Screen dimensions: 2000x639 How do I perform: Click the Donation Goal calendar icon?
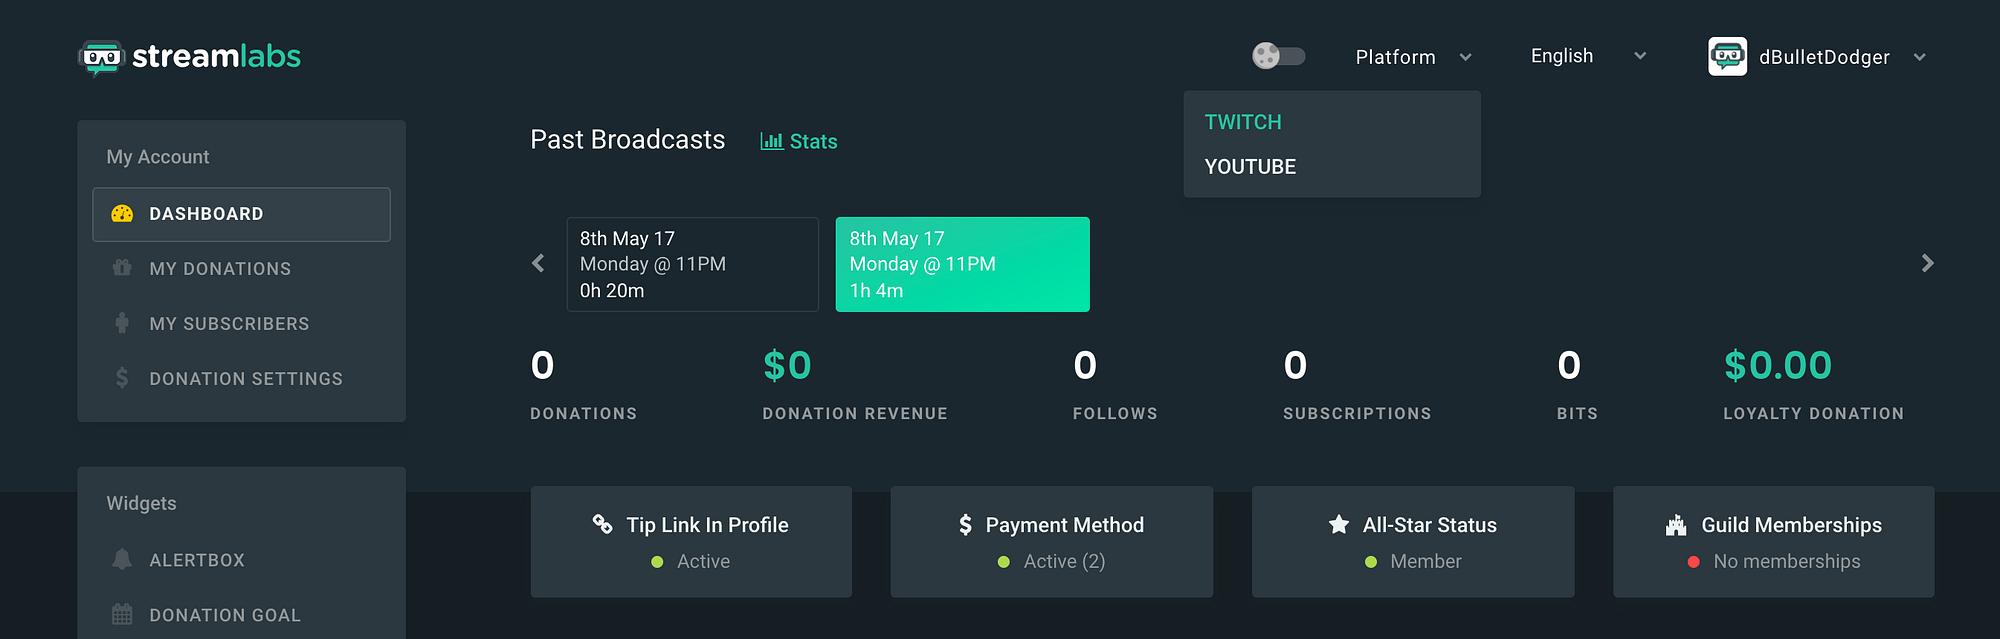click(x=122, y=614)
